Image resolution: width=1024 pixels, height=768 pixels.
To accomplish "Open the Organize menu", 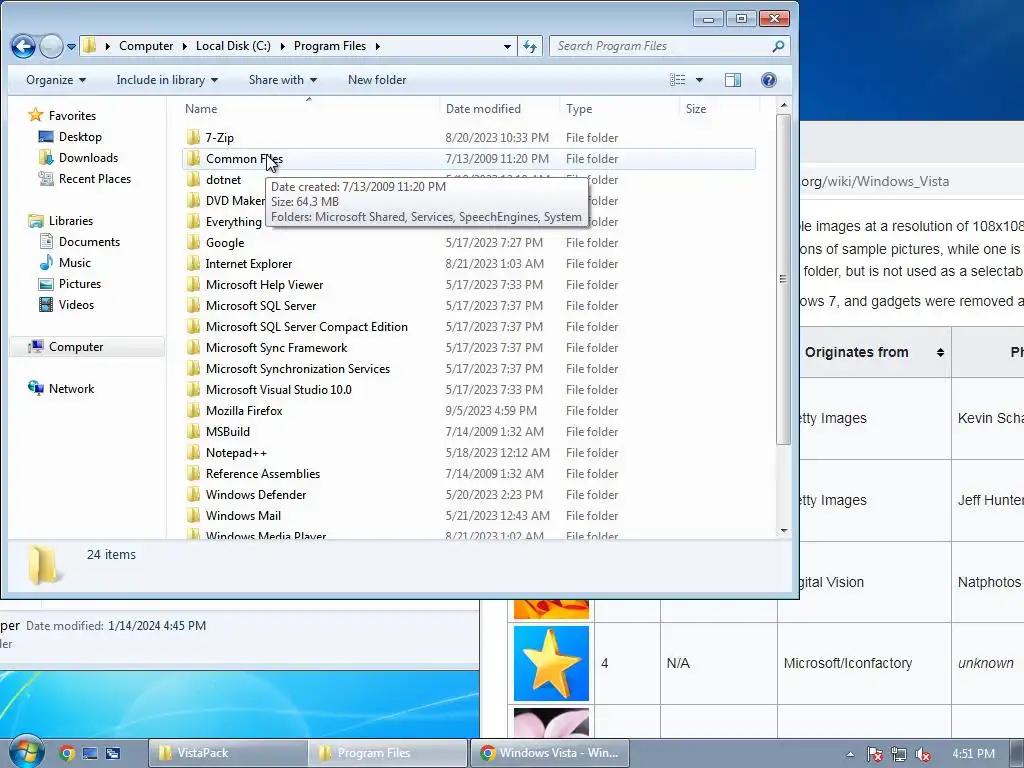I will pos(56,80).
